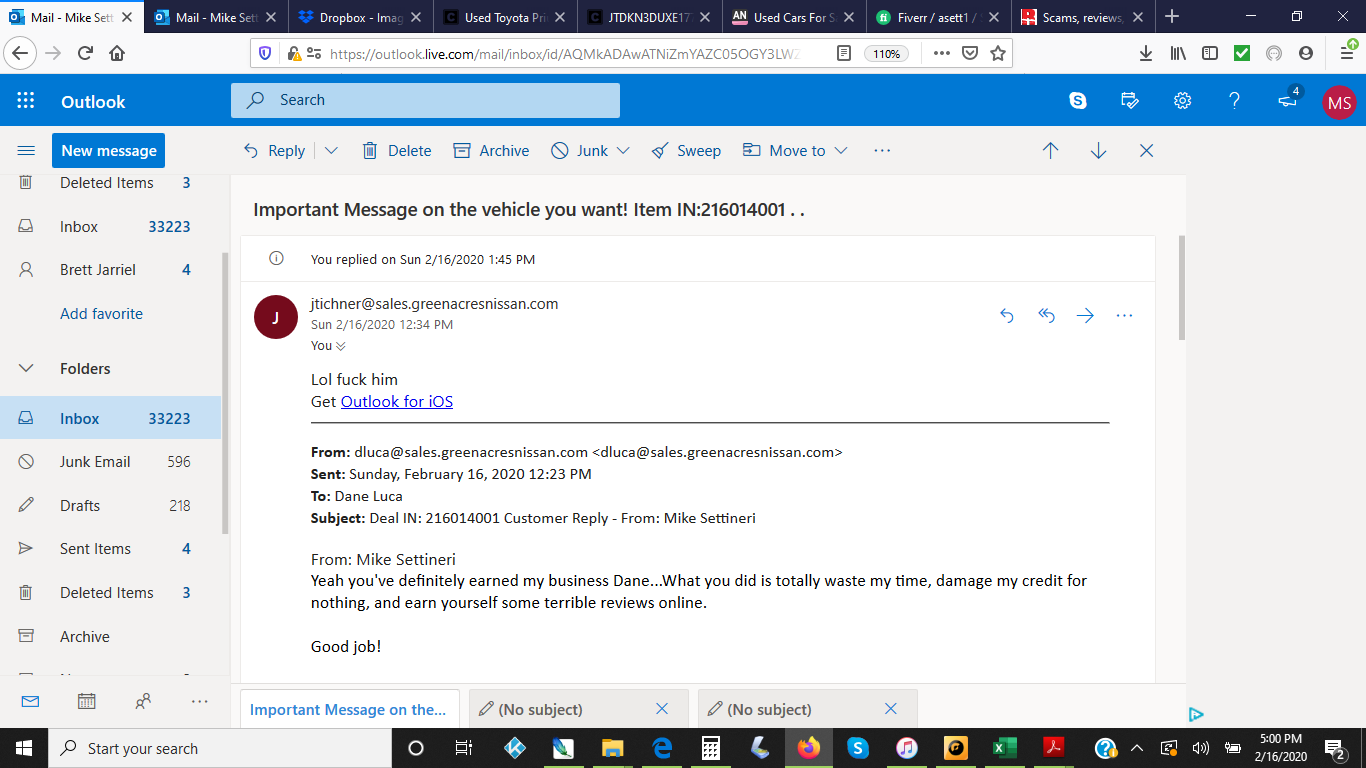Screen dimensions: 1366x768
Task: Open Firefox bookmark star
Action: (x=997, y=53)
